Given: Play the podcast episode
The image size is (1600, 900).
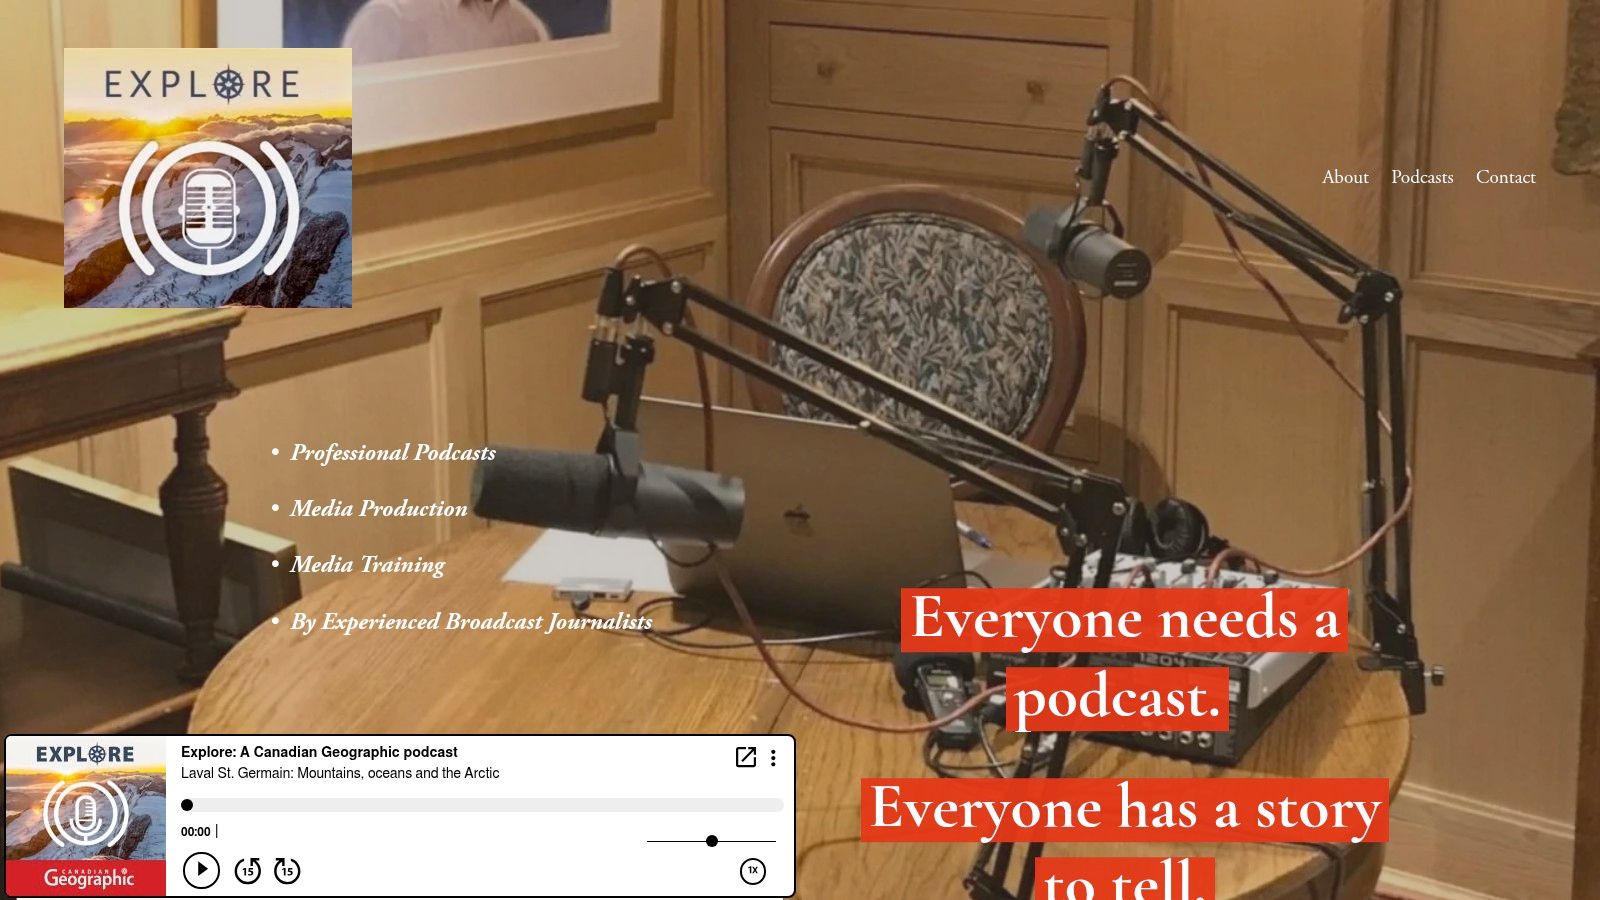Looking at the screenshot, I should pos(201,870).
